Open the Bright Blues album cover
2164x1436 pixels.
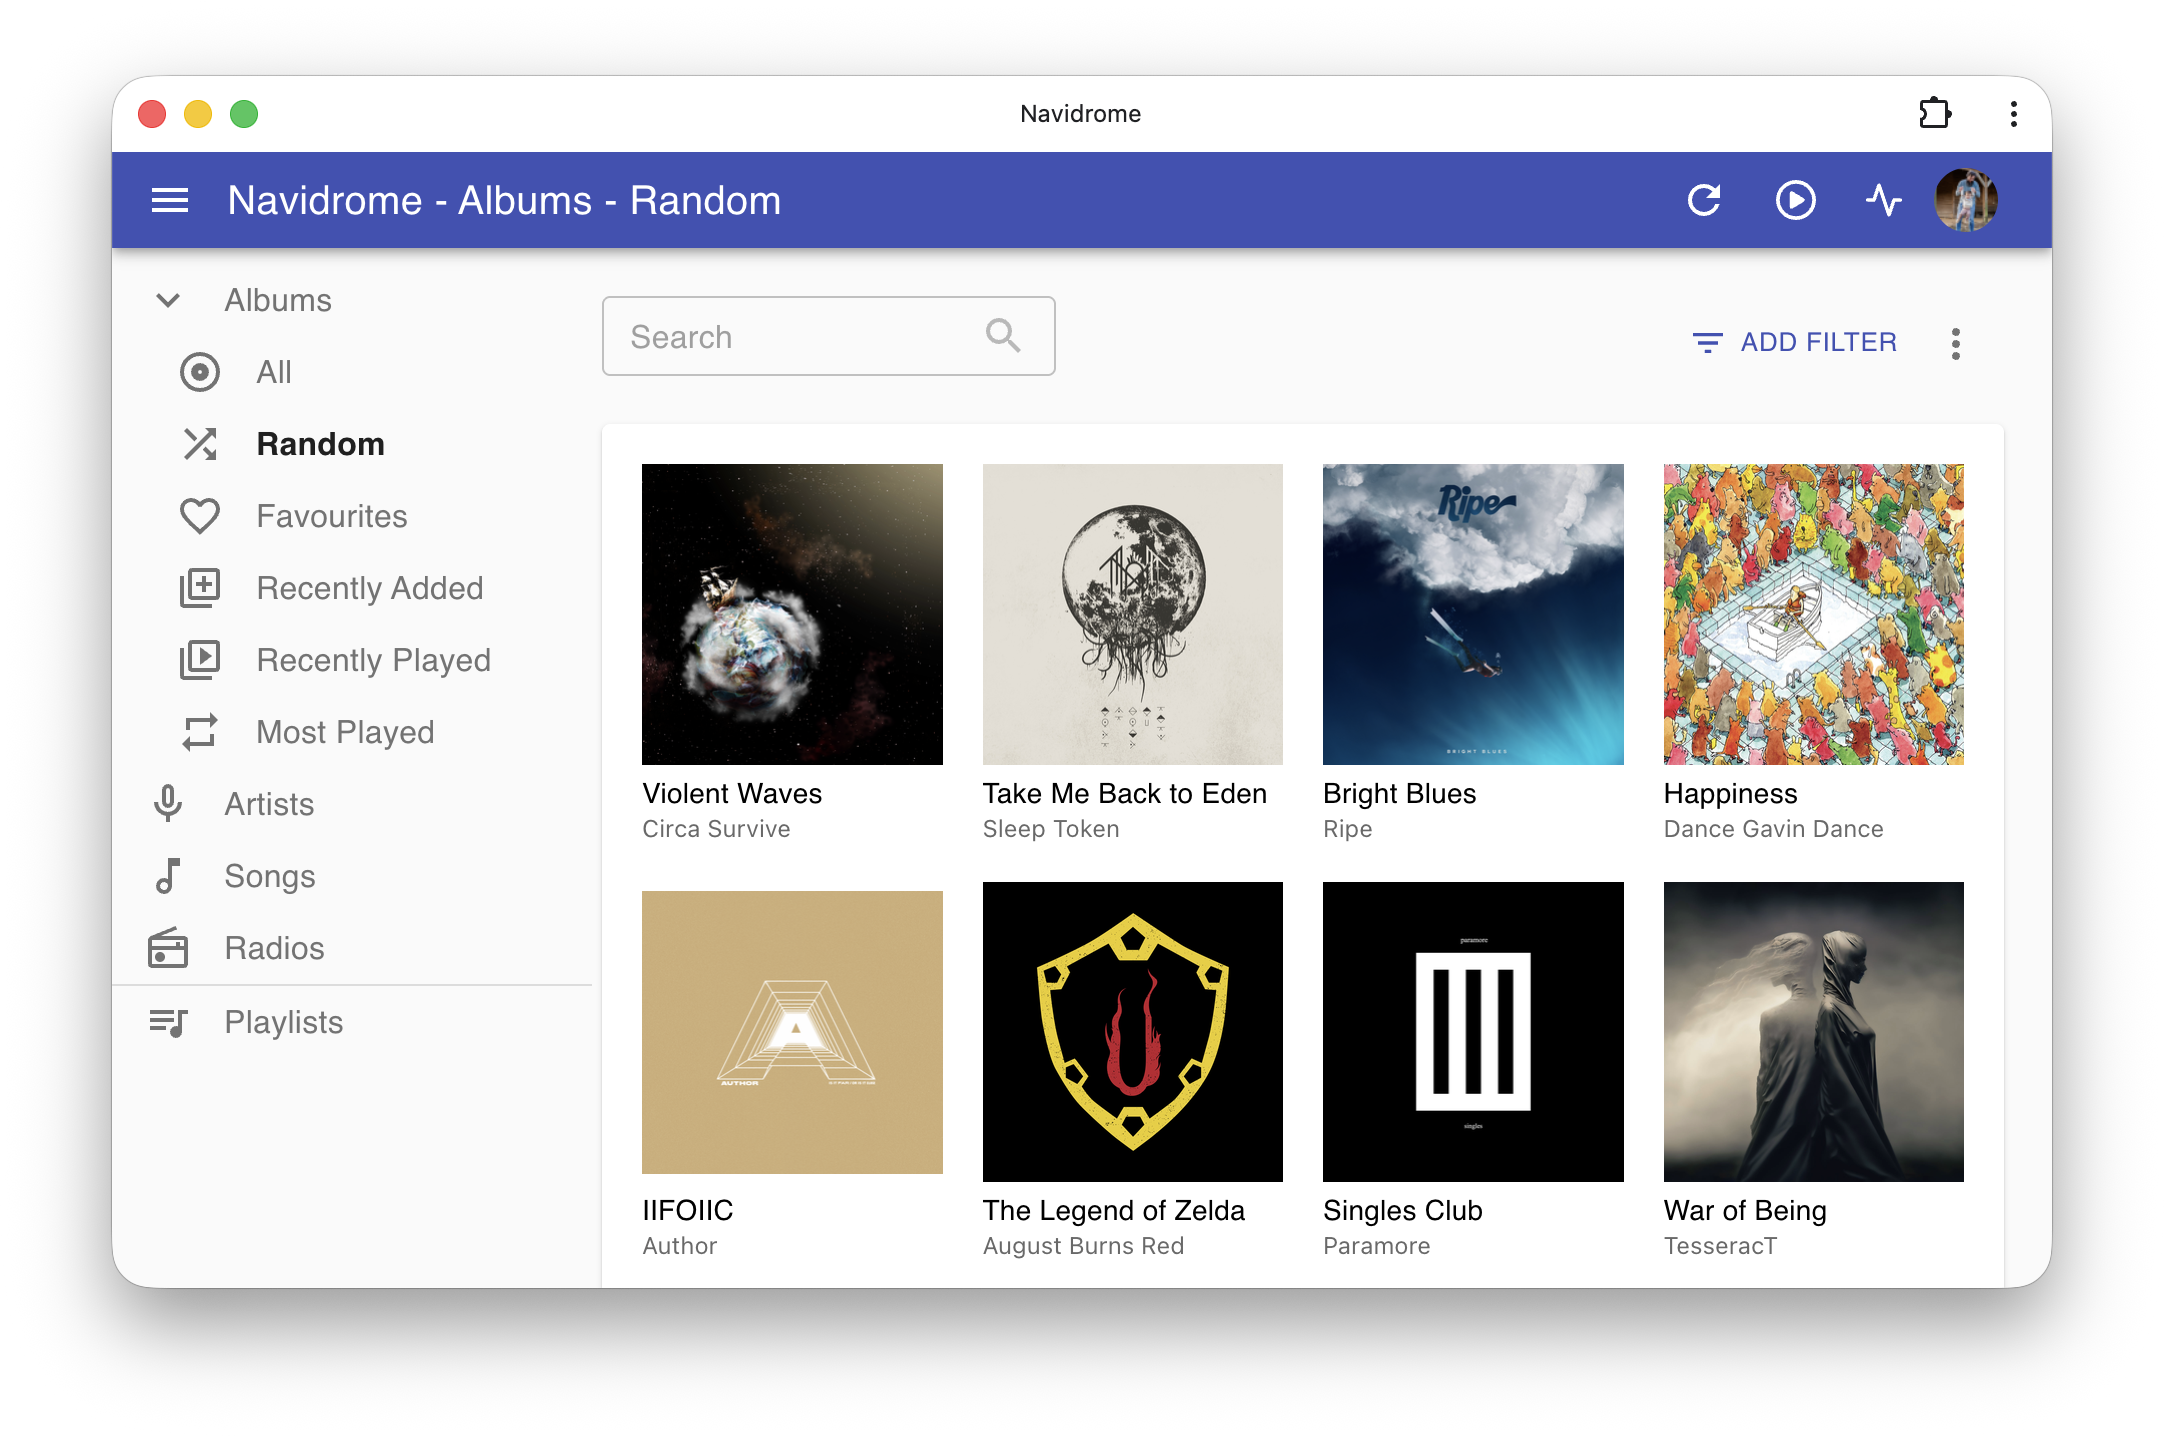[1473, 614]
